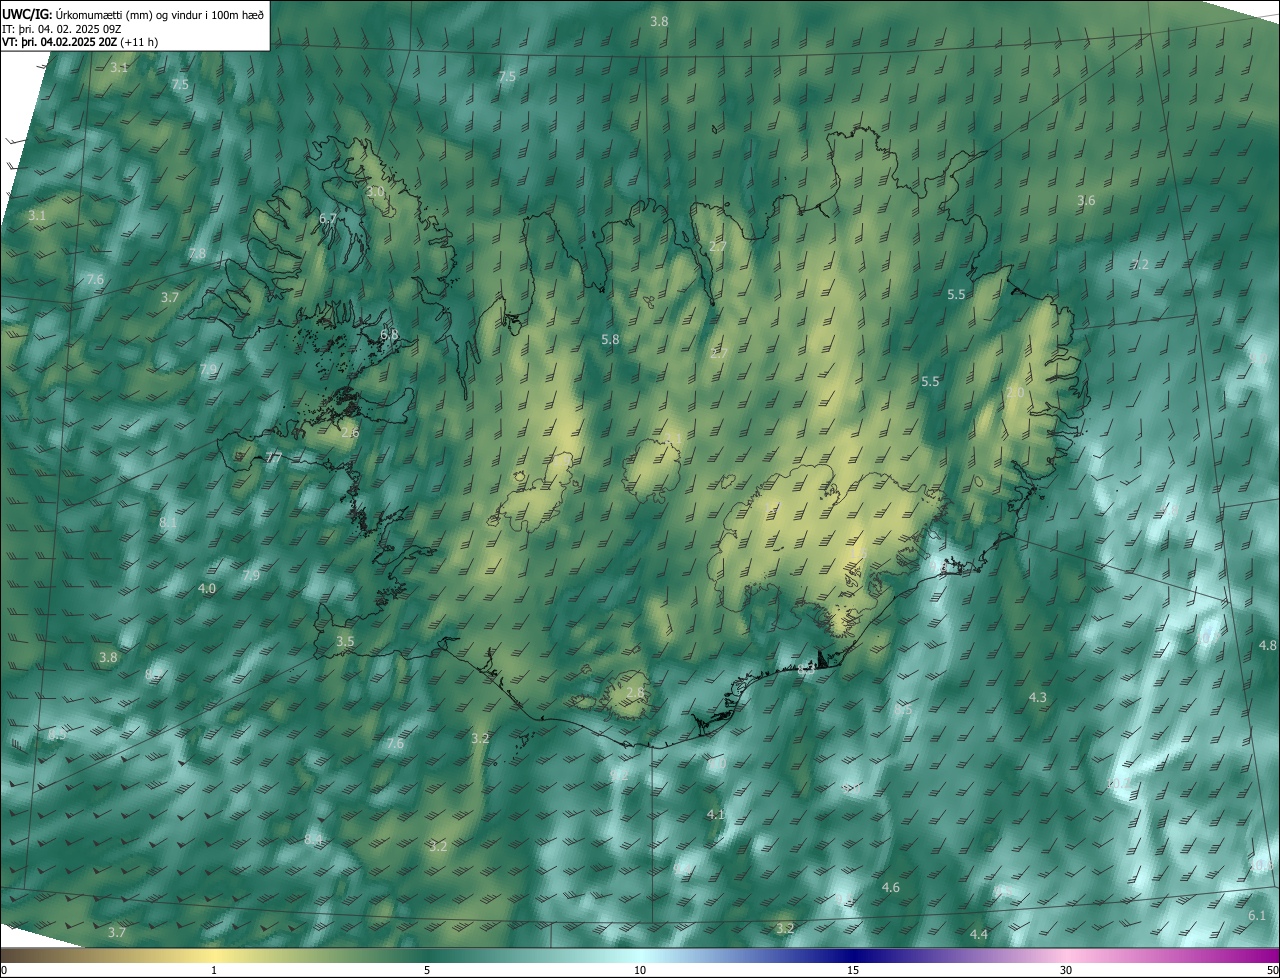Image resolution: width=1280 pixels, height=978 pixels.
Task: Click the color scale tick label '1'
Action: [214, 970]
